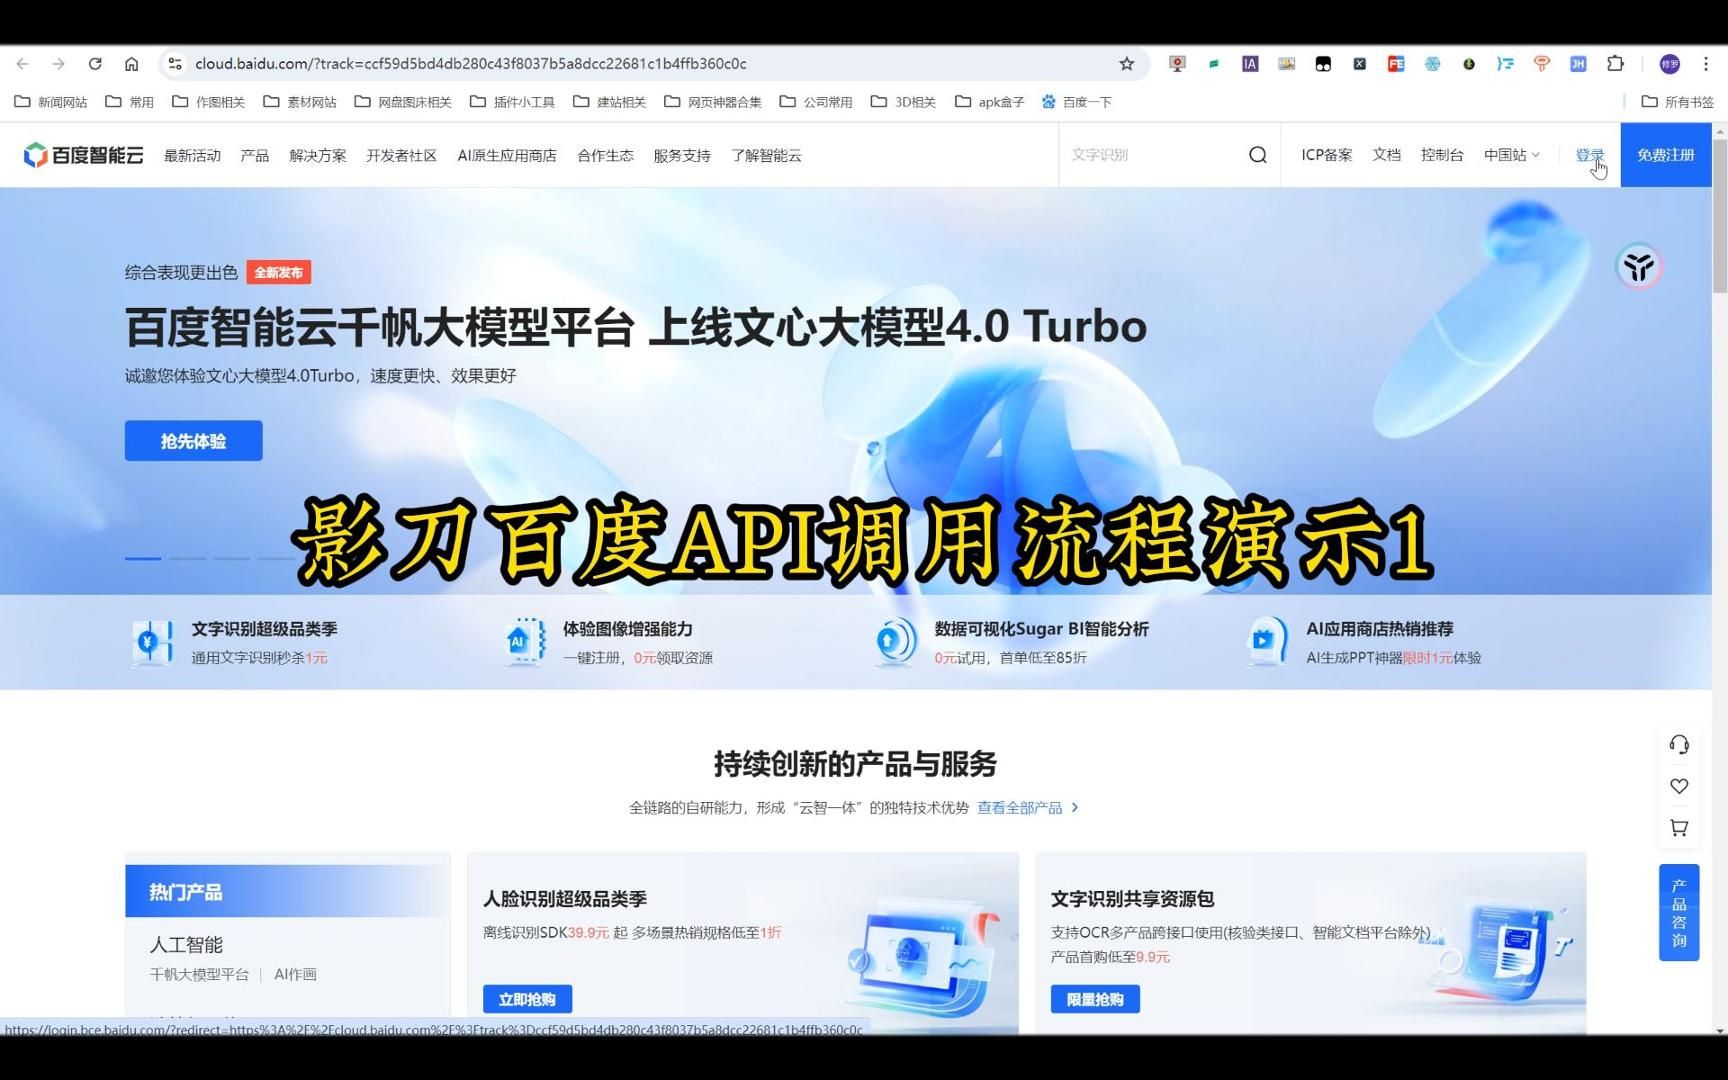Screen dimensions: 1728x1080
Task: Expand the 中国站 region dropdown
Action: 1511,155
